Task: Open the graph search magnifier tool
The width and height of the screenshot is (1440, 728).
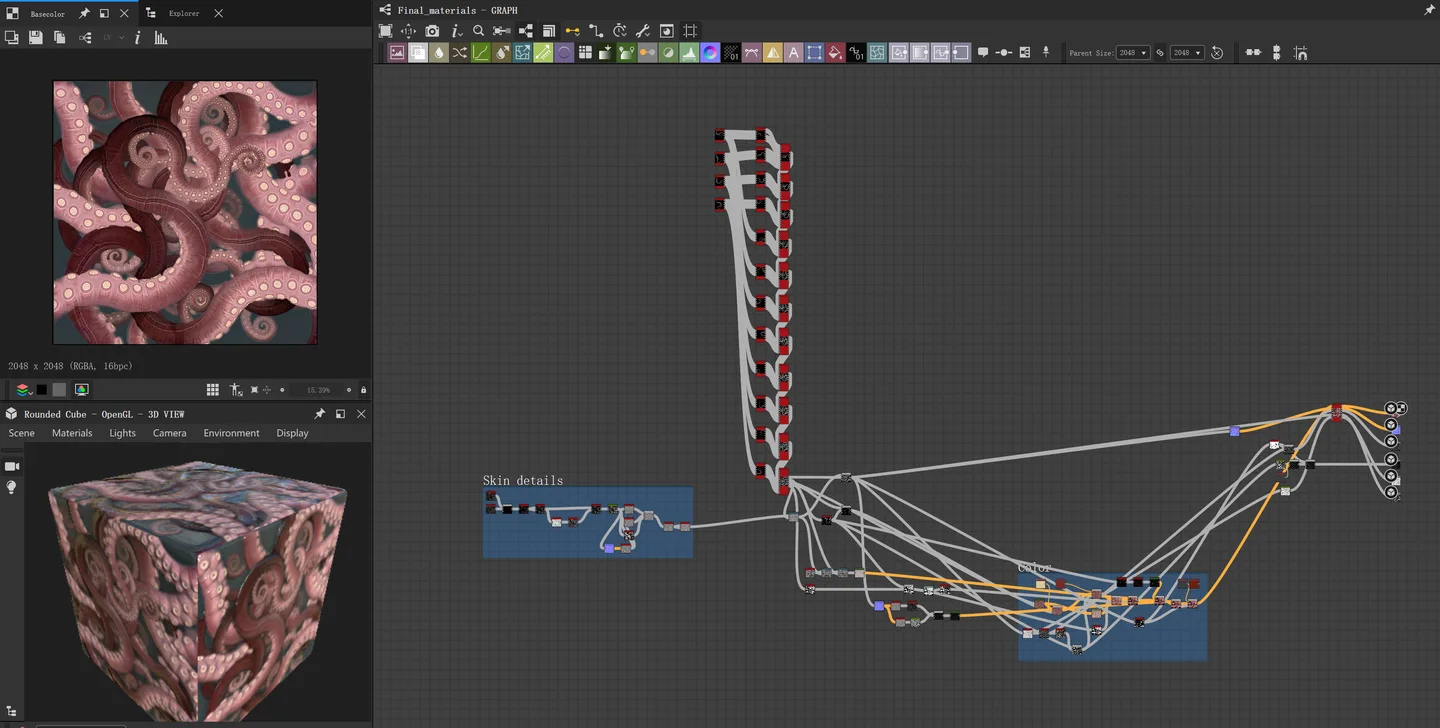Action: pos(478,31)
